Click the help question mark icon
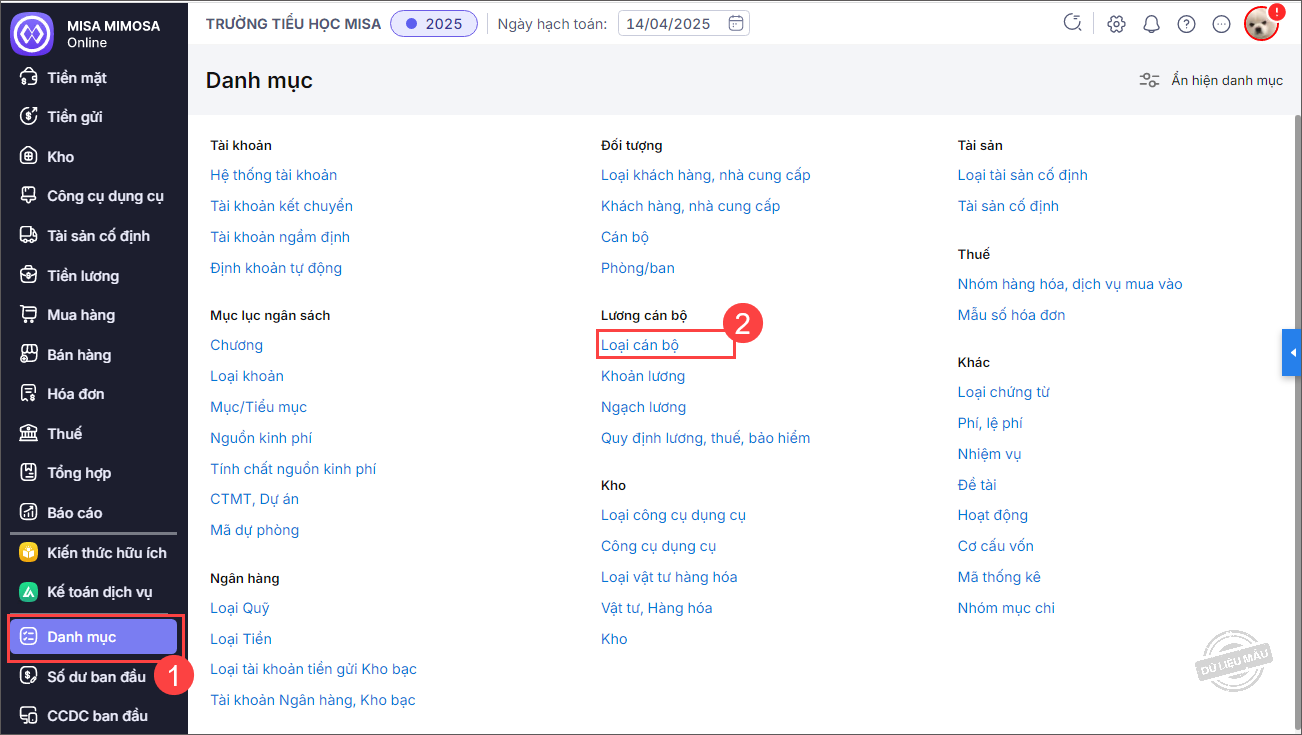 1186,24
